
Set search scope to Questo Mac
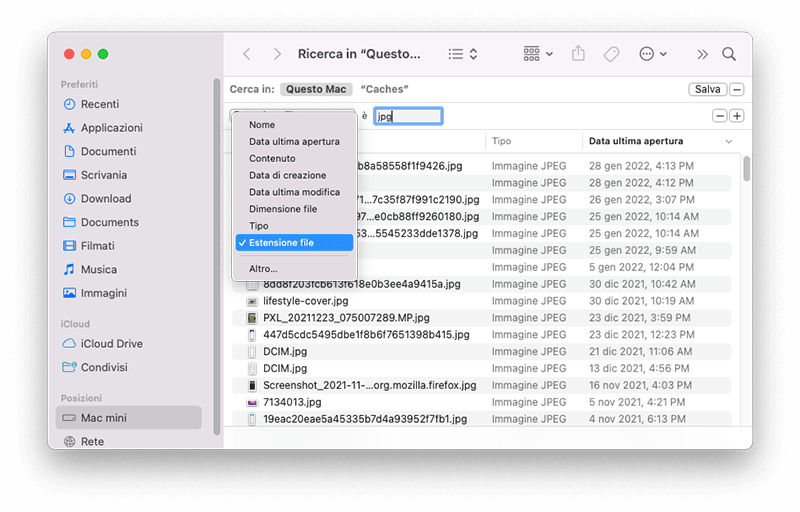click(x=316, y=89)
